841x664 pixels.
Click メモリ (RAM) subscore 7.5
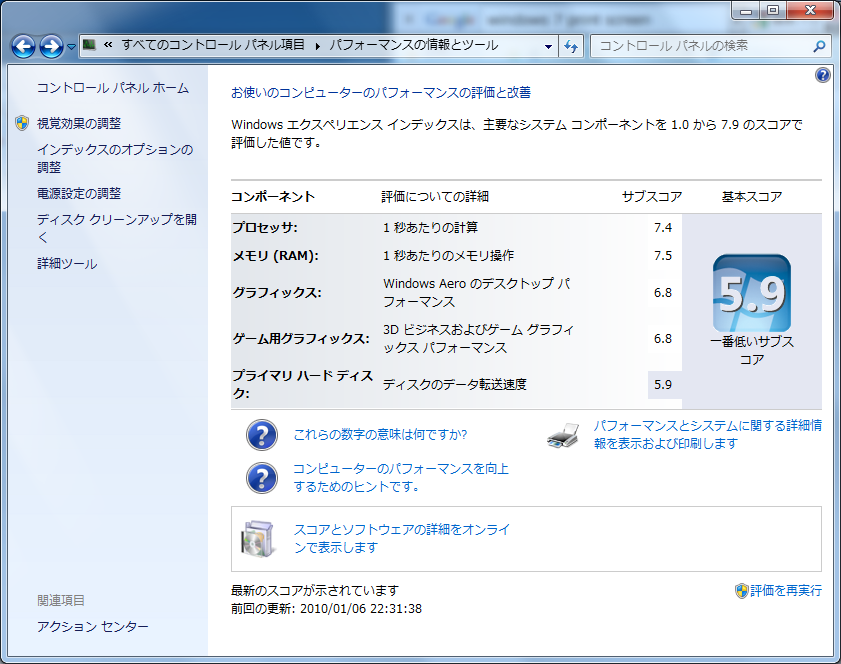pyautogui.click(x=663, y=255)
